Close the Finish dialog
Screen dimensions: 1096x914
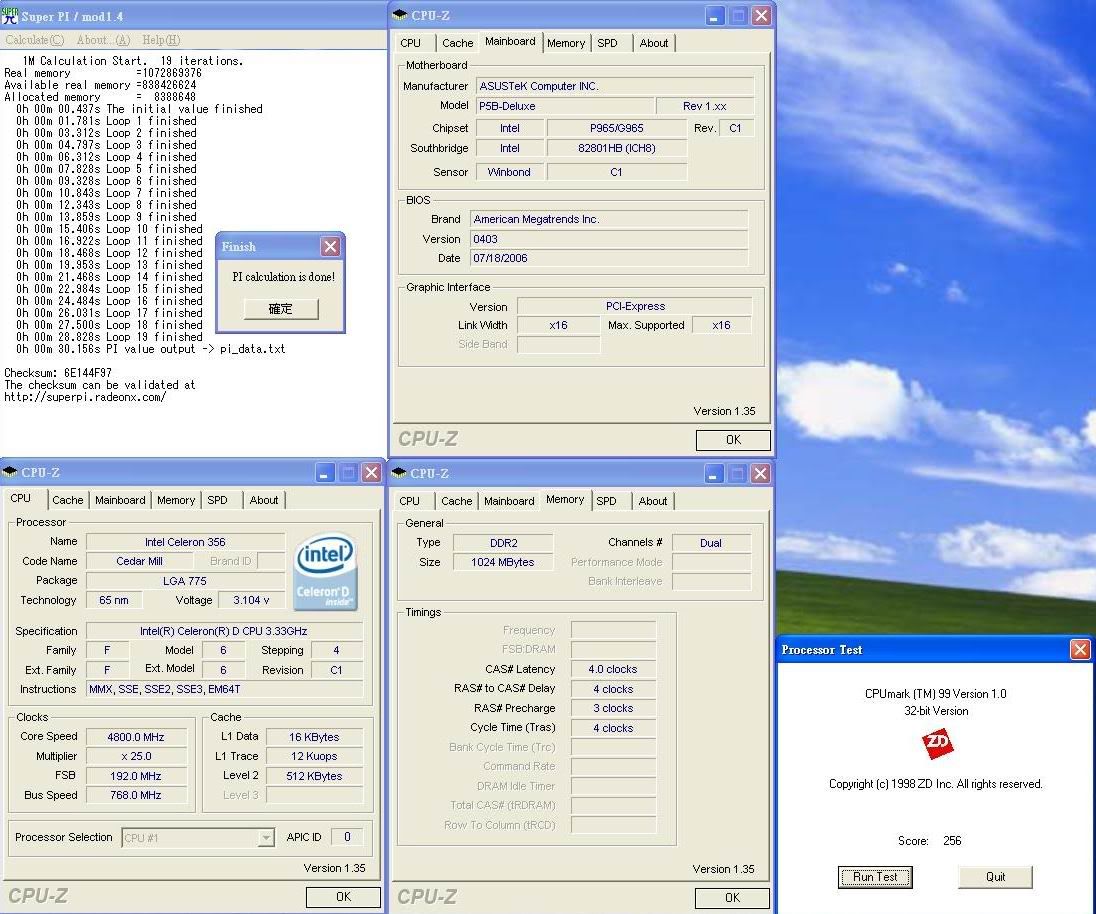coord(331,247)
